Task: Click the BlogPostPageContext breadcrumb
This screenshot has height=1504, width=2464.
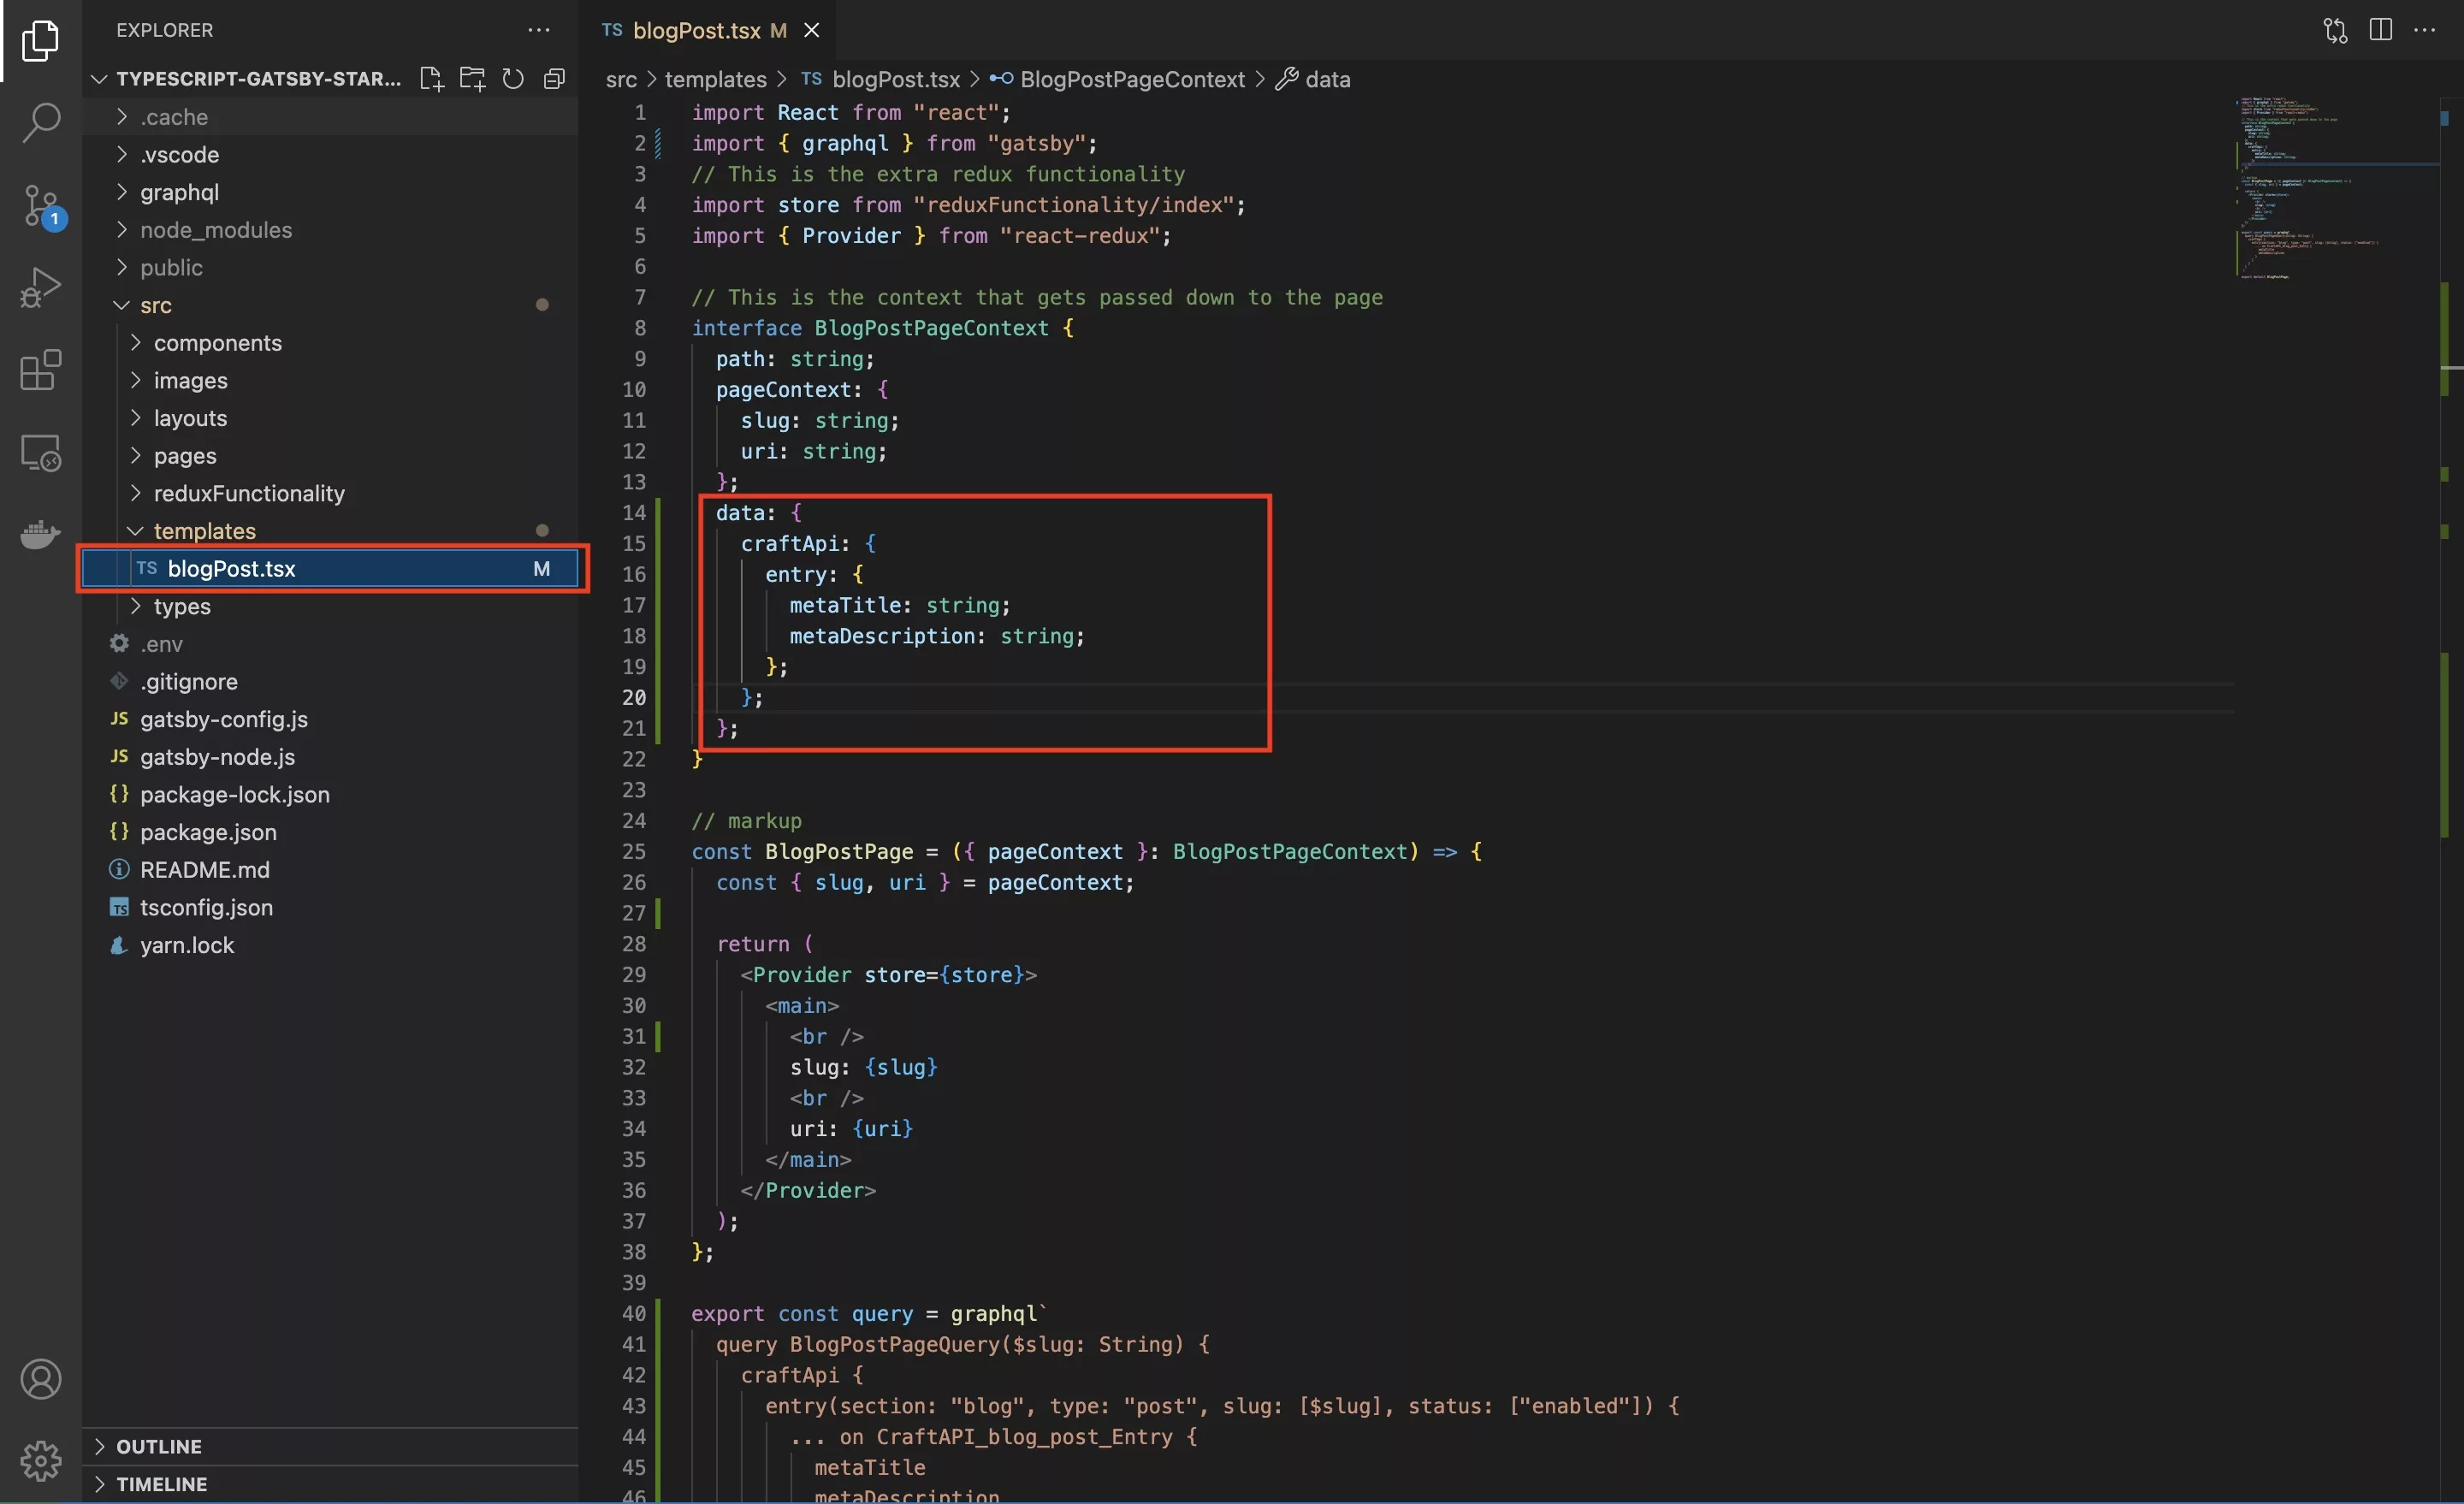Action: [x=1131, y=79]
